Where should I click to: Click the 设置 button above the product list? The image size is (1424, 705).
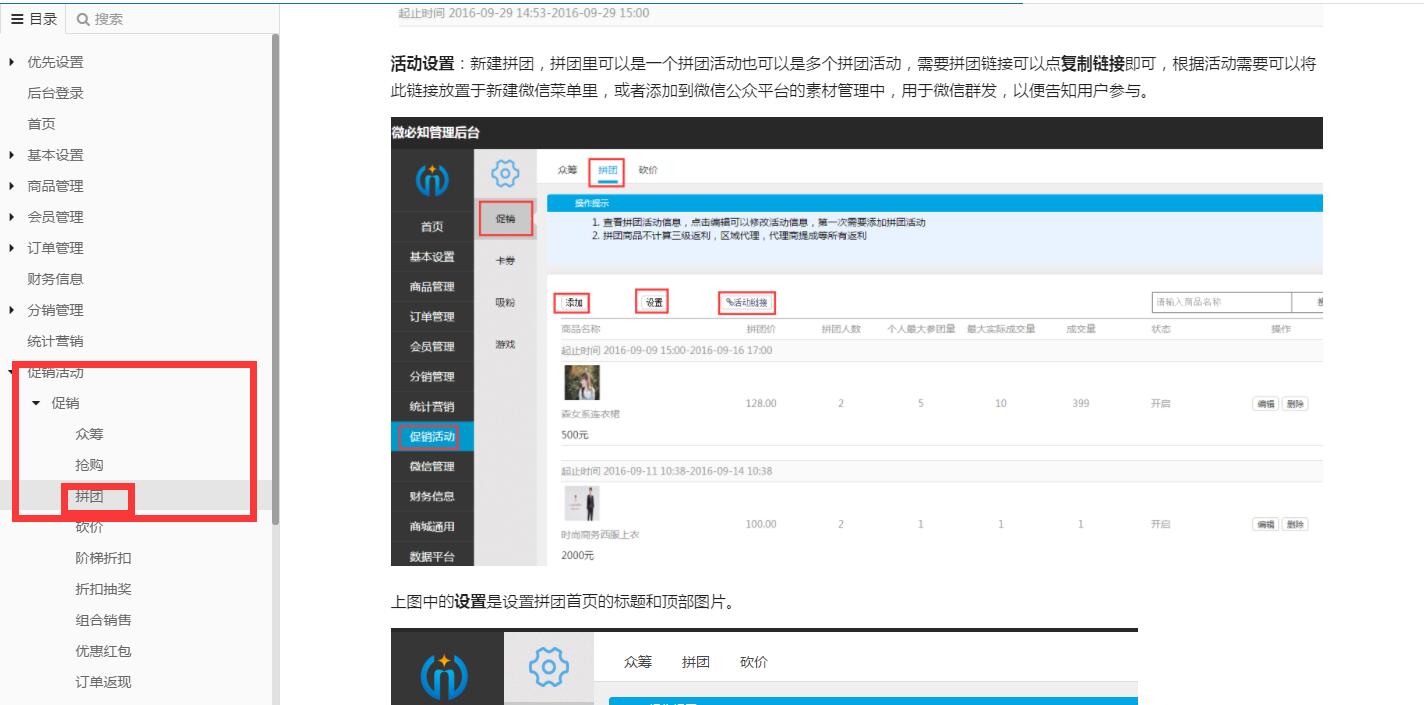[x=651, y=301]
